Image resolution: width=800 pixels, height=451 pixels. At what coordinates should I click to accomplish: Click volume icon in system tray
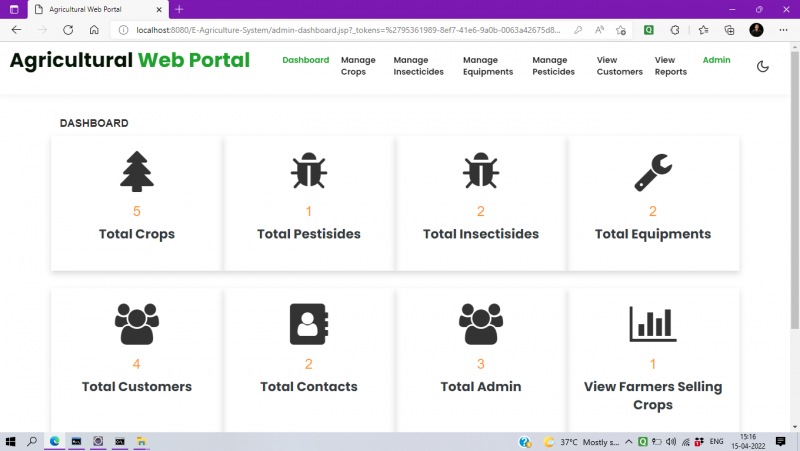pos(671,442)
